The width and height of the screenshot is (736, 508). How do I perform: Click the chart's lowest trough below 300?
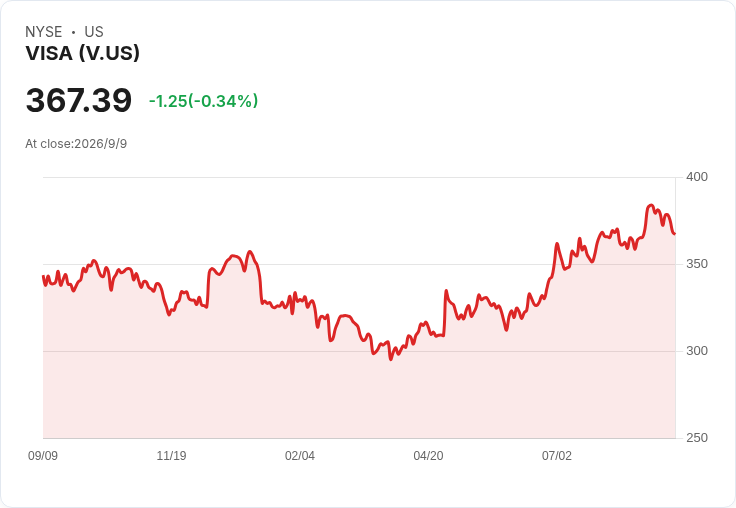coord(391,359)
